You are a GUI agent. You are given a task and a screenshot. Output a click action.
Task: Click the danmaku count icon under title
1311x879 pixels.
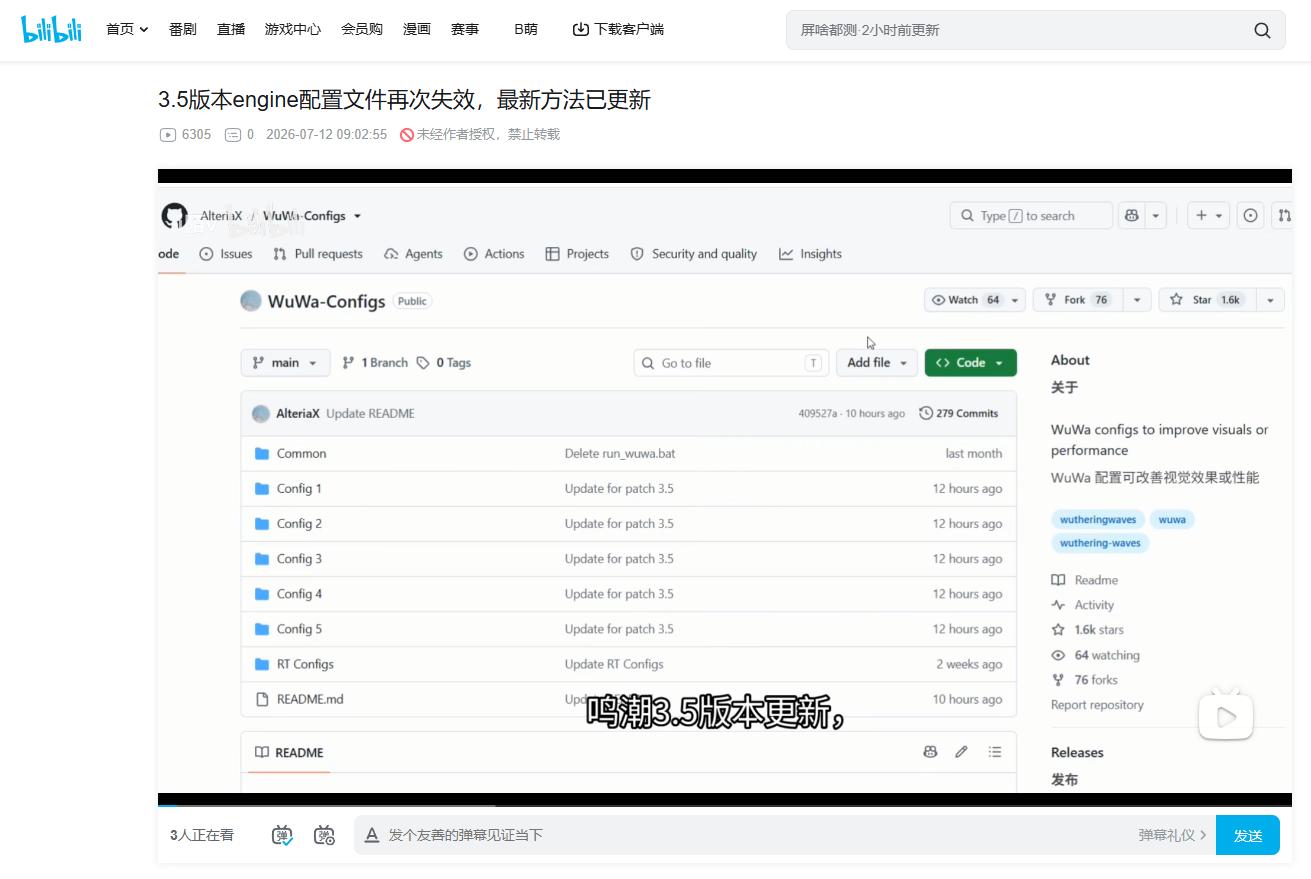(x=233, y=134)
